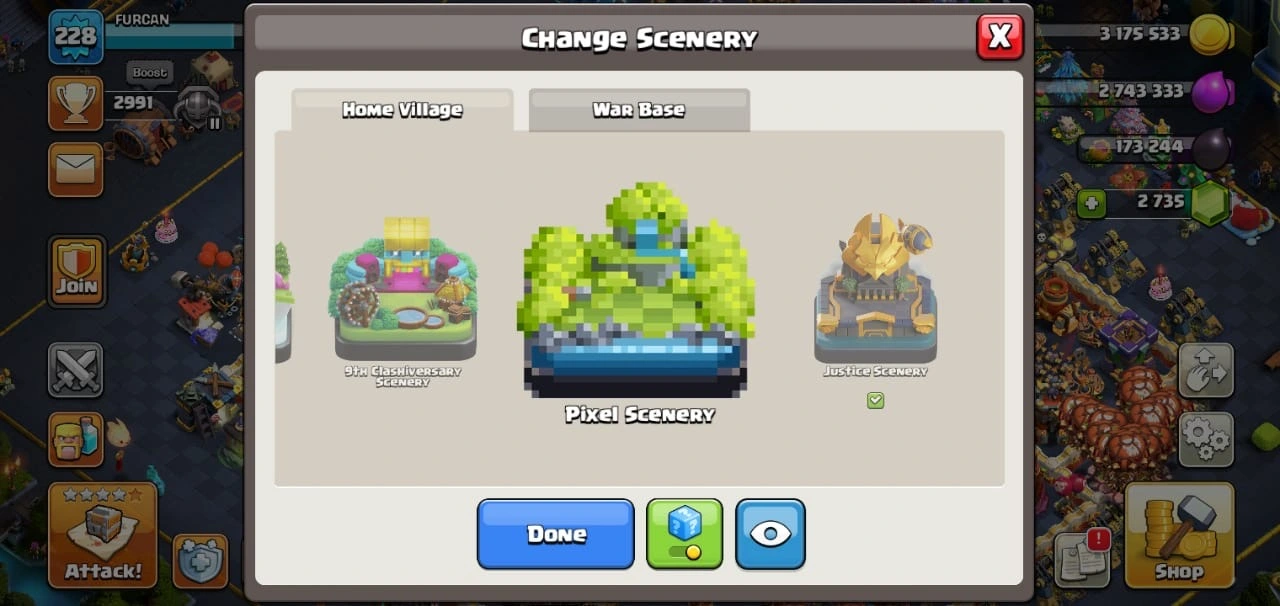Close the Change Scenery dialog
Image resolution: width=1280 pixels, height=606 pixels.
999,37
